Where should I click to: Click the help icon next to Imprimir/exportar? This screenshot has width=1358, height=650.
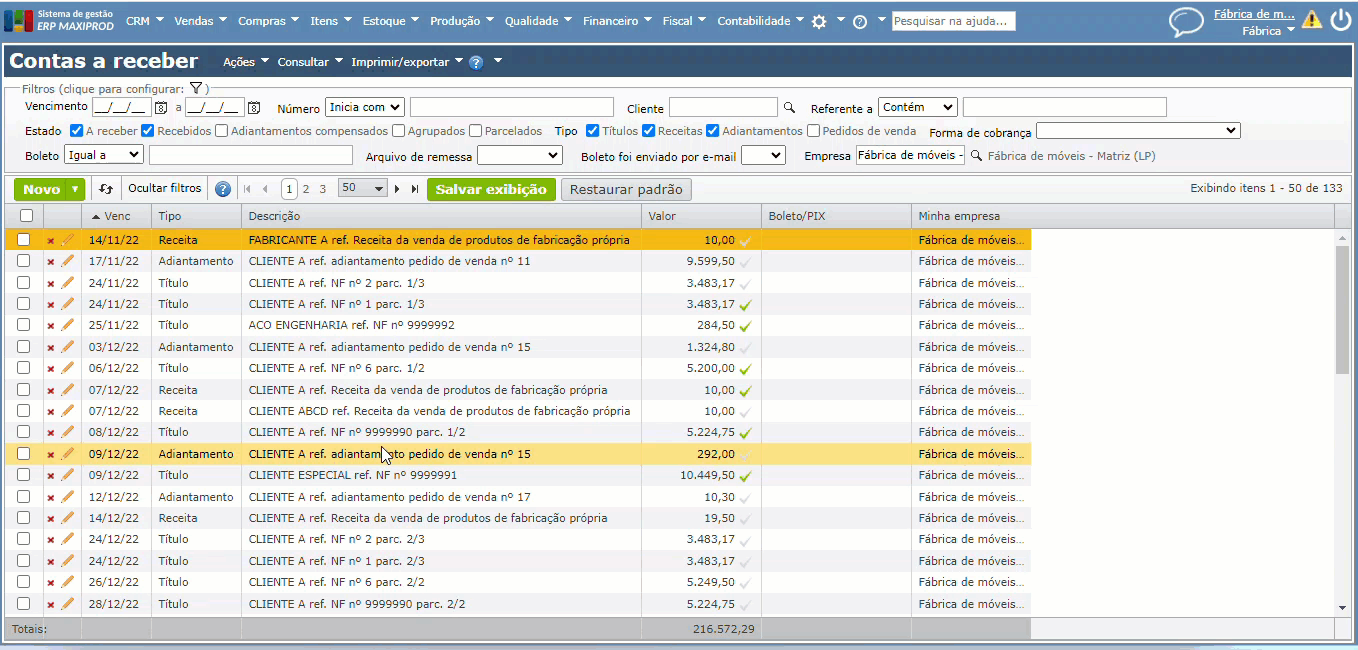pos(476,62)
